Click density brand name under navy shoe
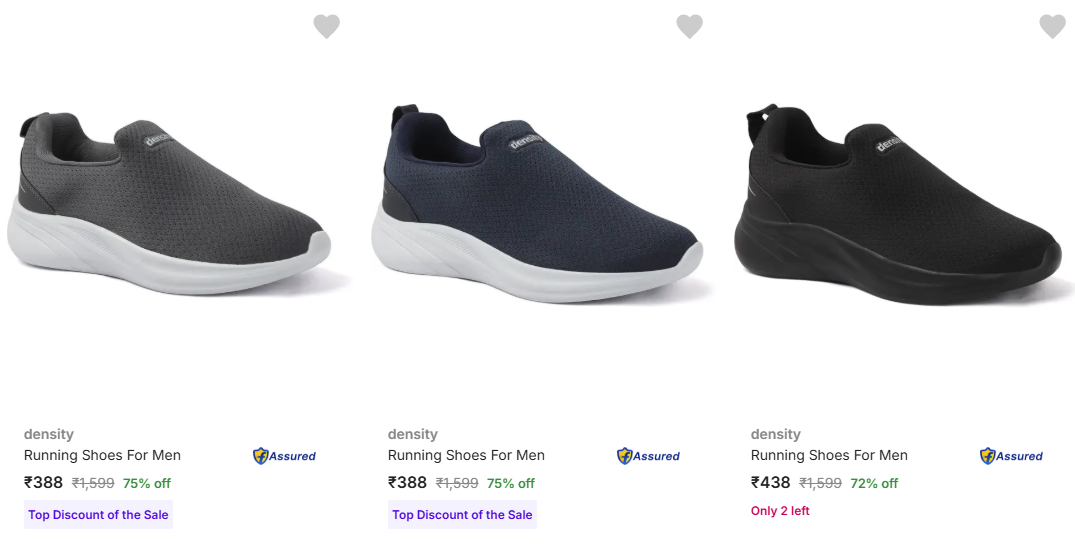The image size is (1075, 546). 413,434
